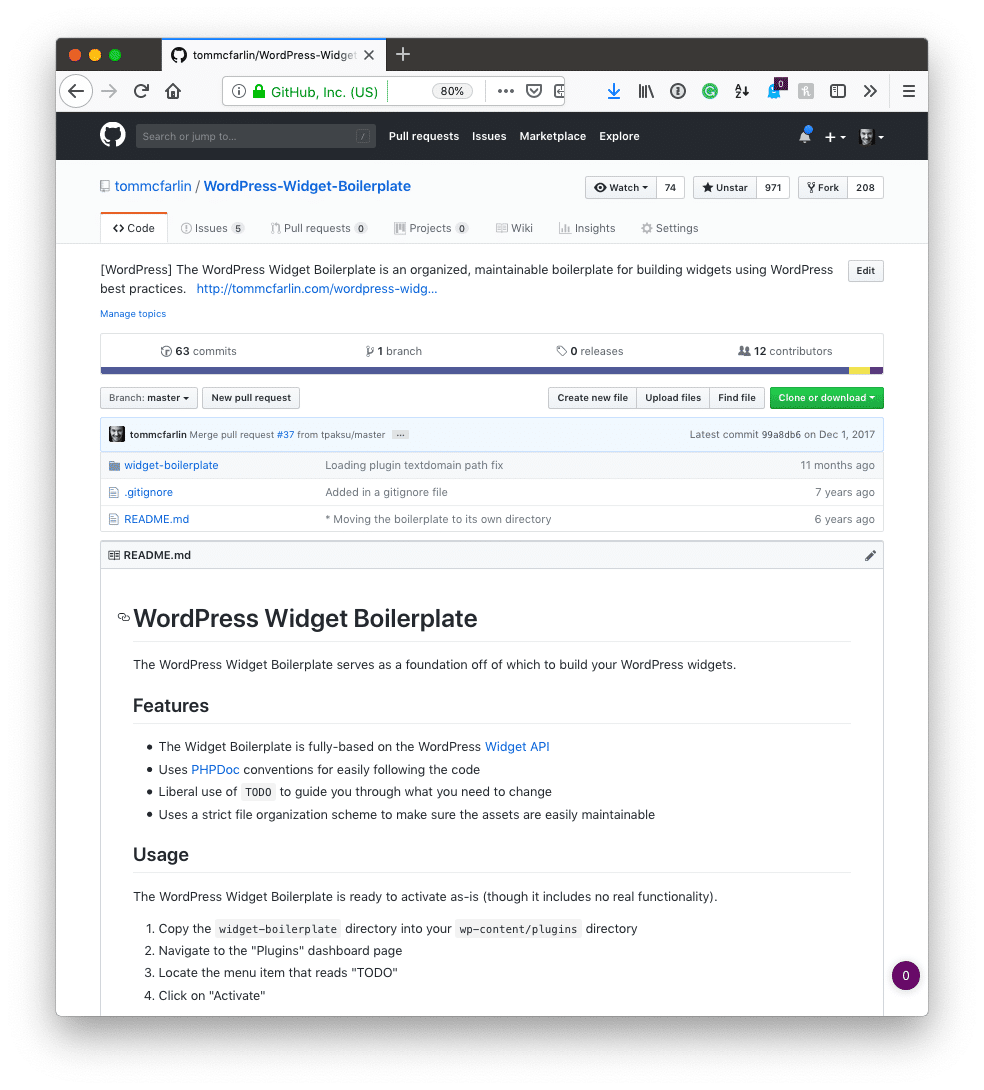Open the Clone or download dropdown
The height and width of the screenshot is (1090, 984).
click(x=826, y=397)
